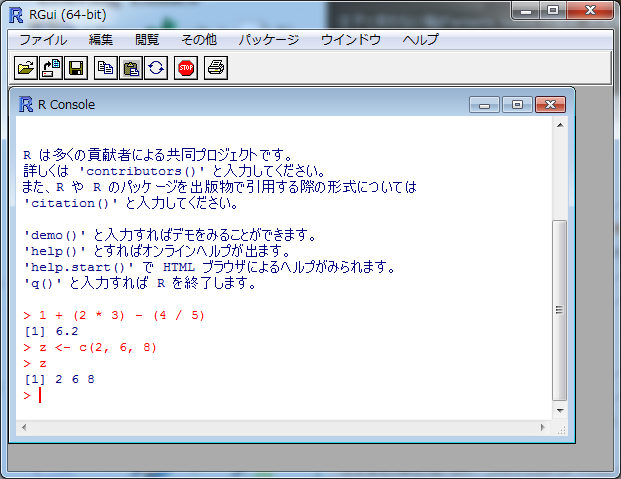Print console using the printer icon
Image resolution: width=621 pixels, height=479 pixels.
(x=216, y=68)
